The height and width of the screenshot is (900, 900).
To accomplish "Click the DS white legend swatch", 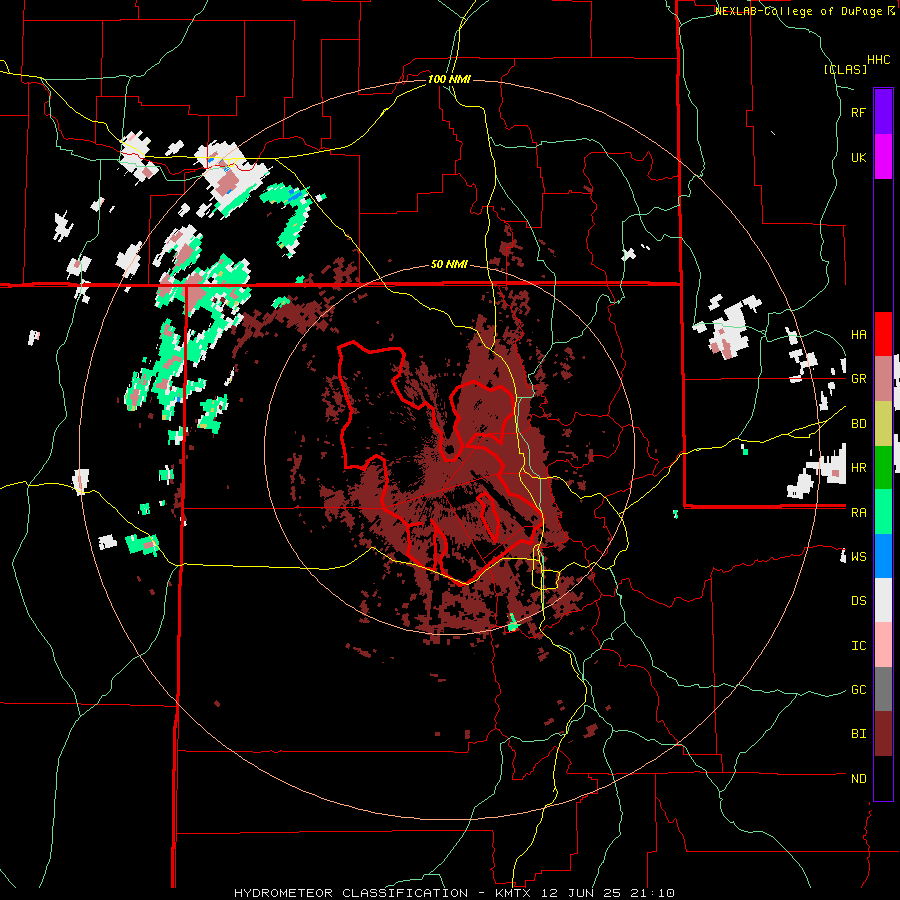I will pos(883,600).
